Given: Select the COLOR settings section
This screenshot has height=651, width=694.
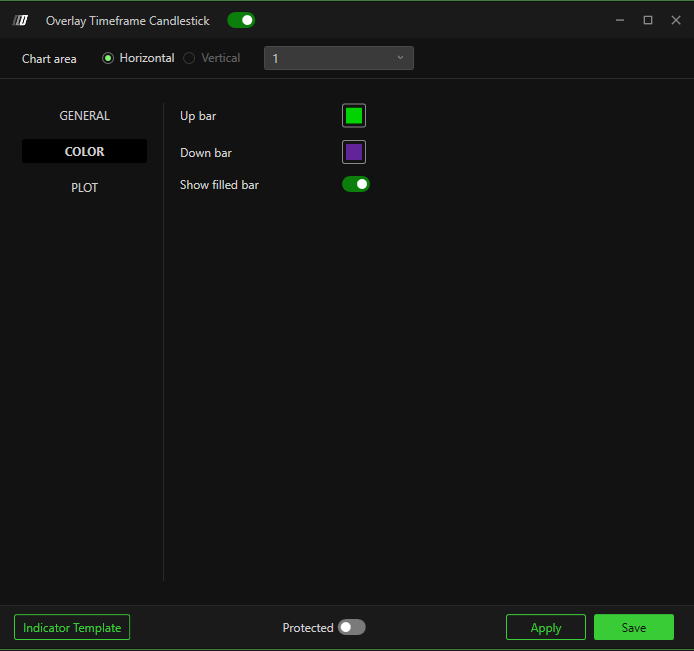Looking at the screenshot, I should pos(85,152).
